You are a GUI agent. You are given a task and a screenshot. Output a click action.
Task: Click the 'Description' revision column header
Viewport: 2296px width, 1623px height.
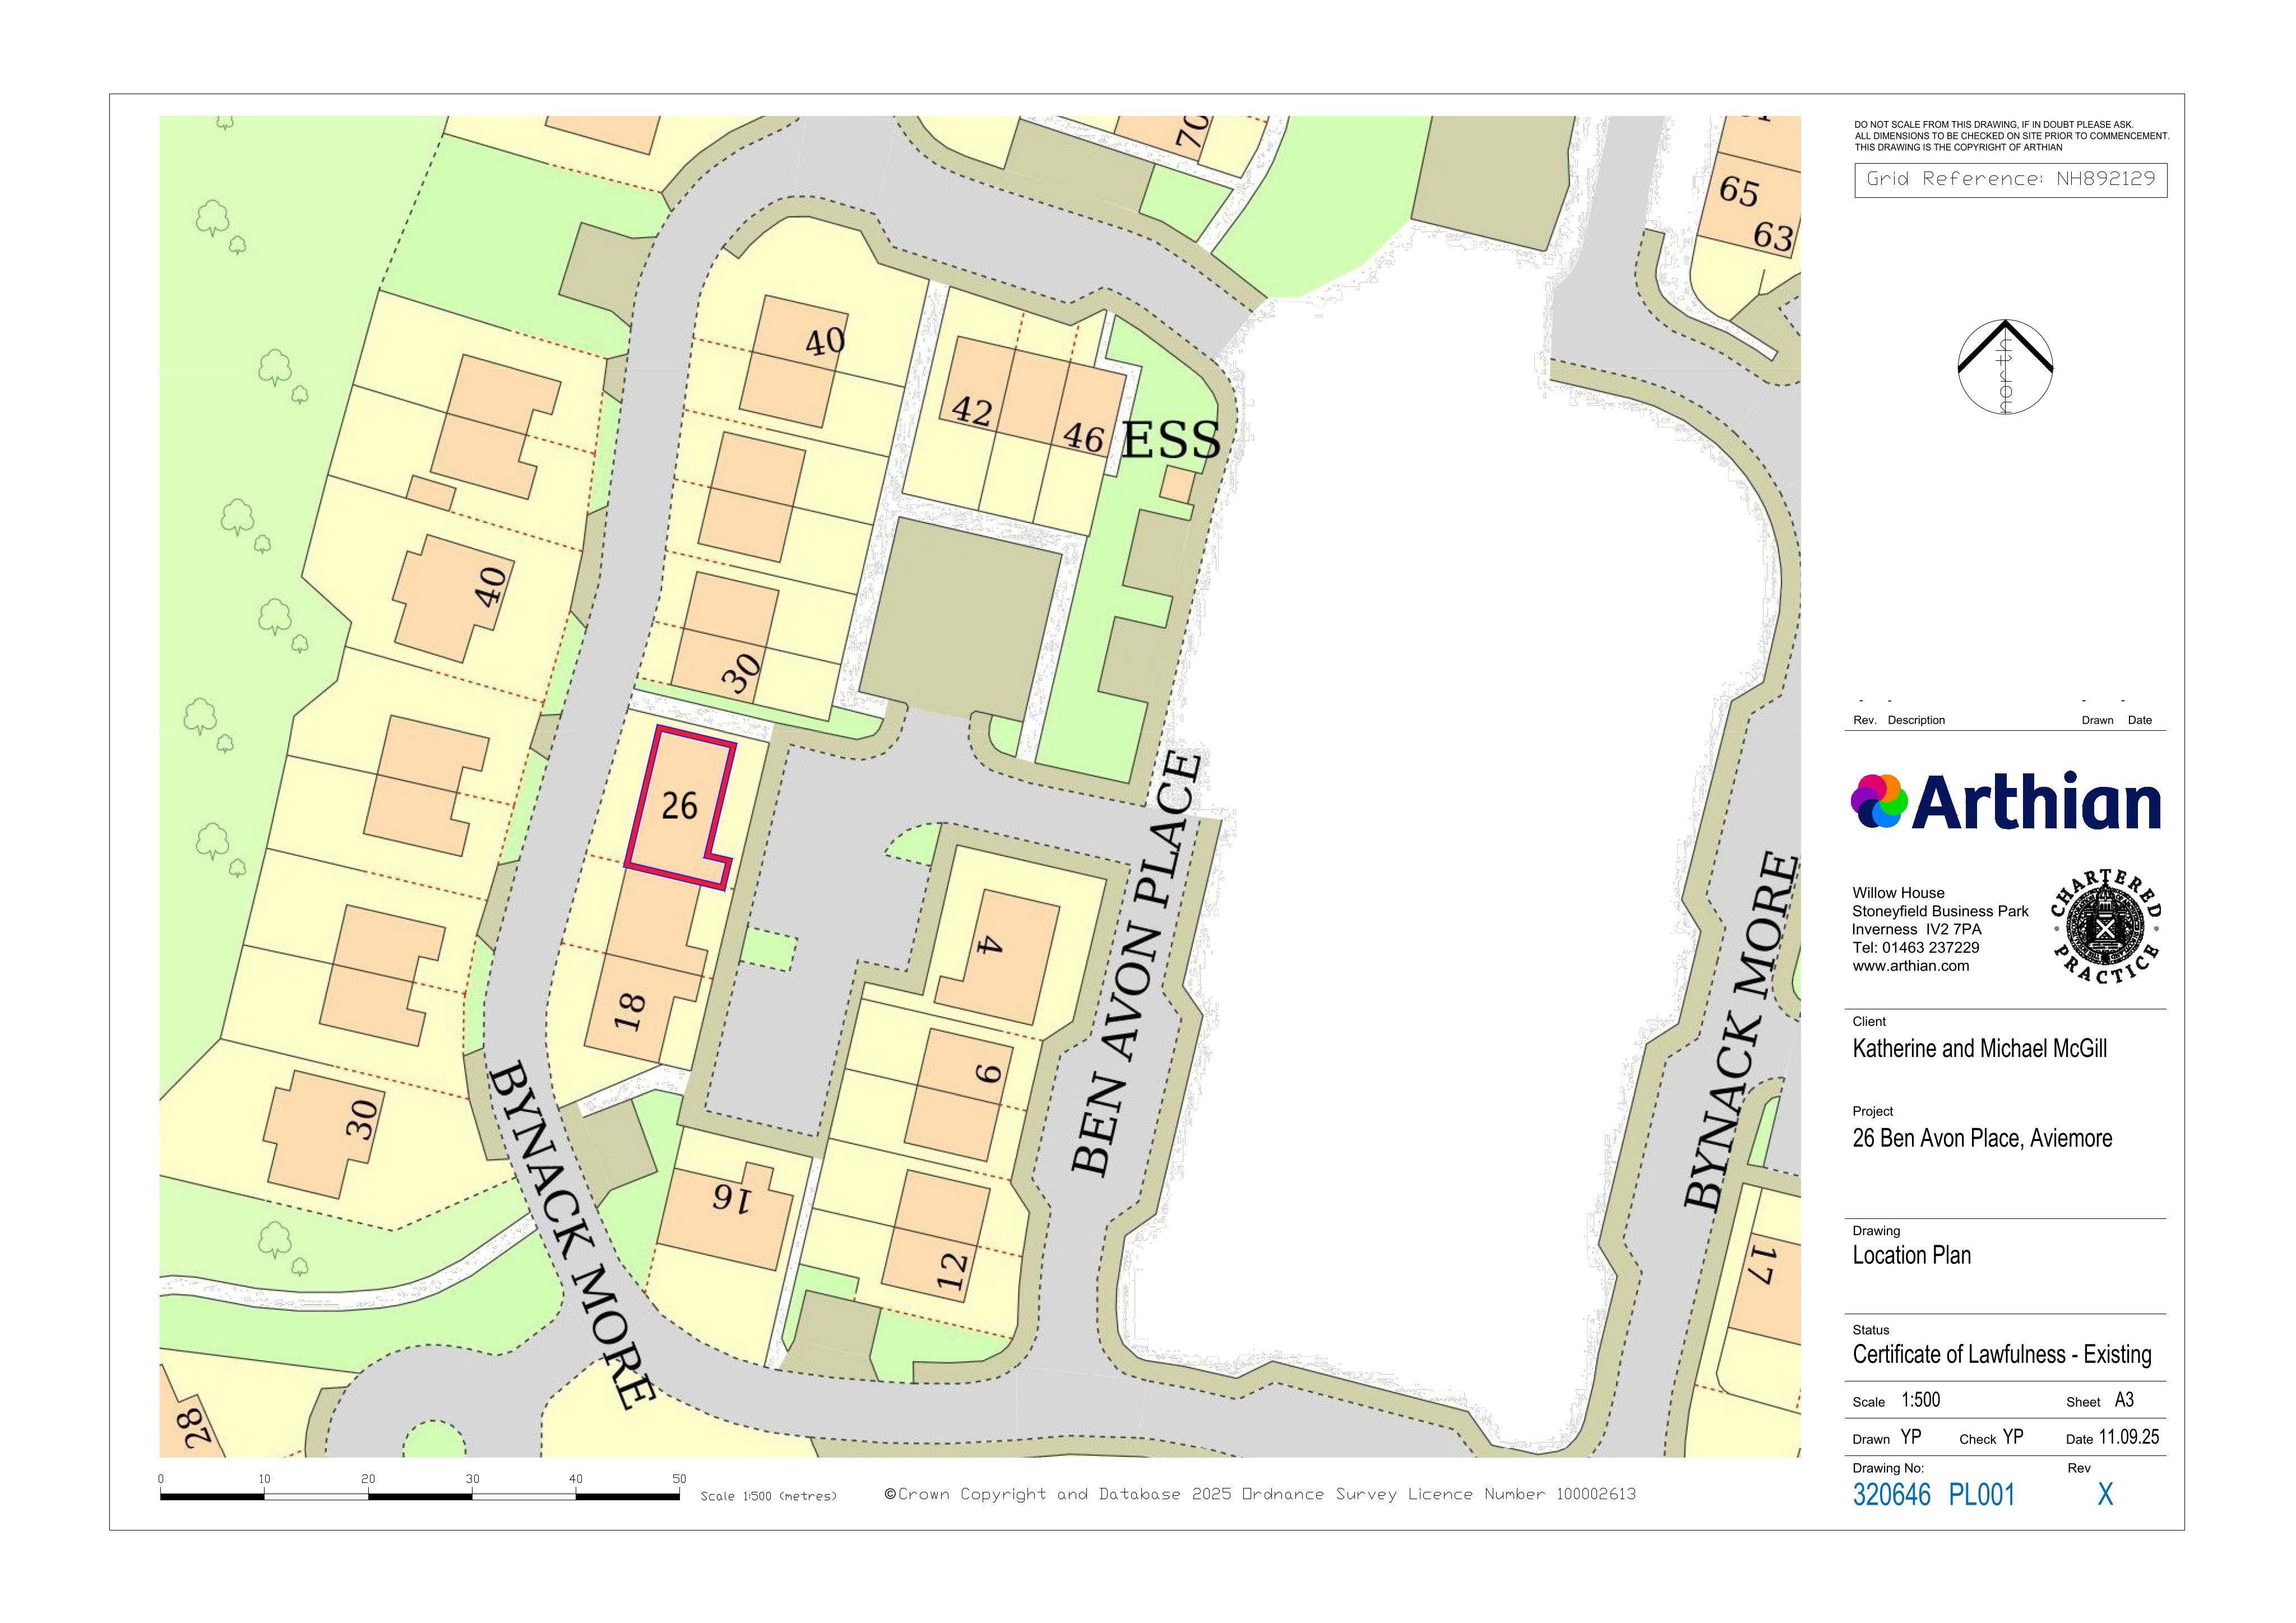click(x=1916, y=720)
